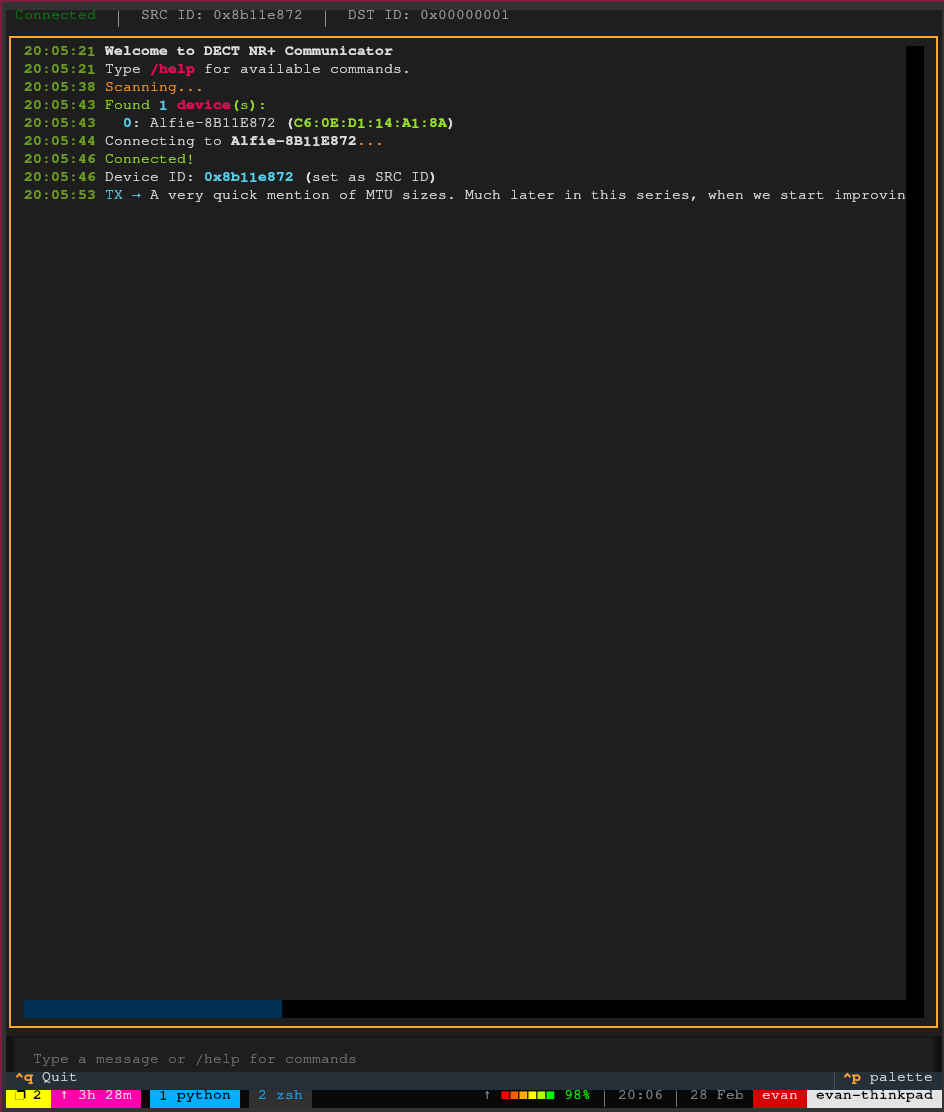Click the Connected status indicator
Image resolution: width=944 pixels, height=1112 pixels.
(55, 15)
